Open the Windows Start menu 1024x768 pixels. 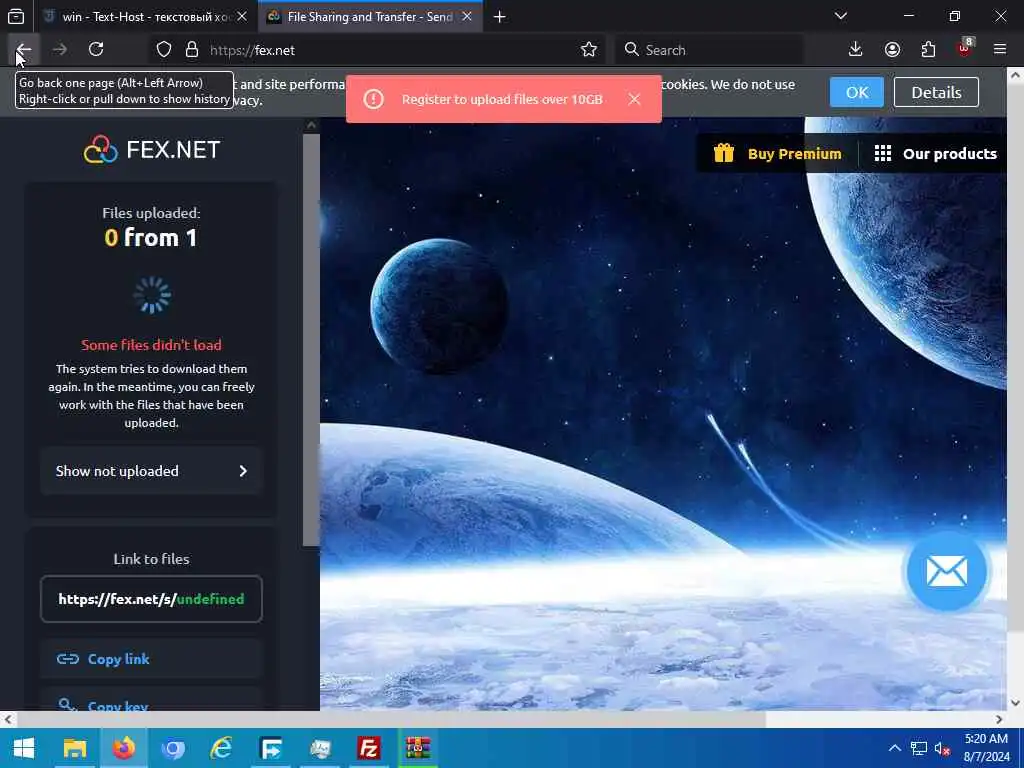tap(24, 748)
